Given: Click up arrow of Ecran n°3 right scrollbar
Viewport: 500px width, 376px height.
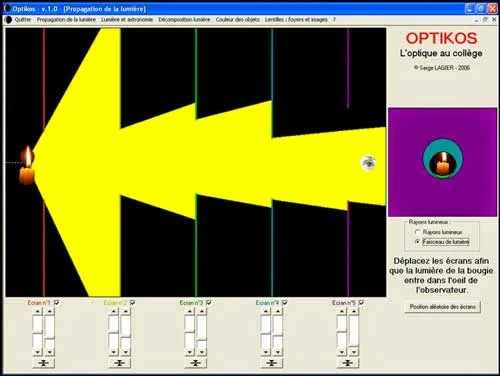Looking at the screenshot, I should pos(202,312).
